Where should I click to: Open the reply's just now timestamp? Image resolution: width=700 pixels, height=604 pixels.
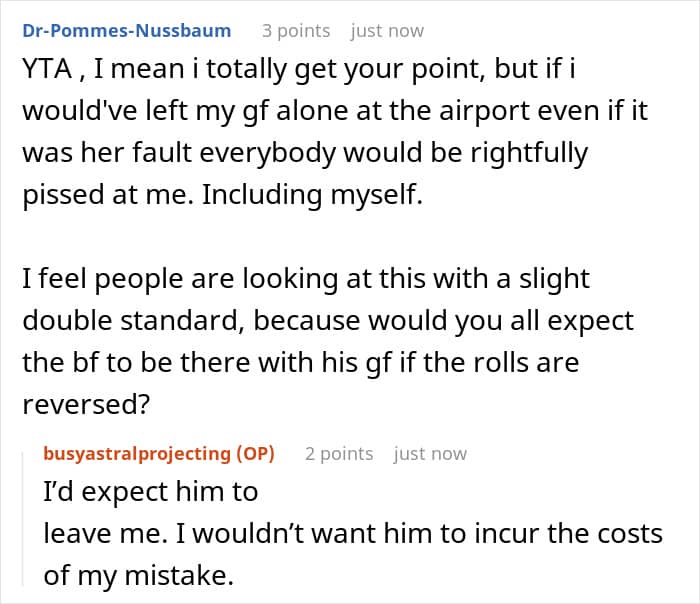pos(430,454)
